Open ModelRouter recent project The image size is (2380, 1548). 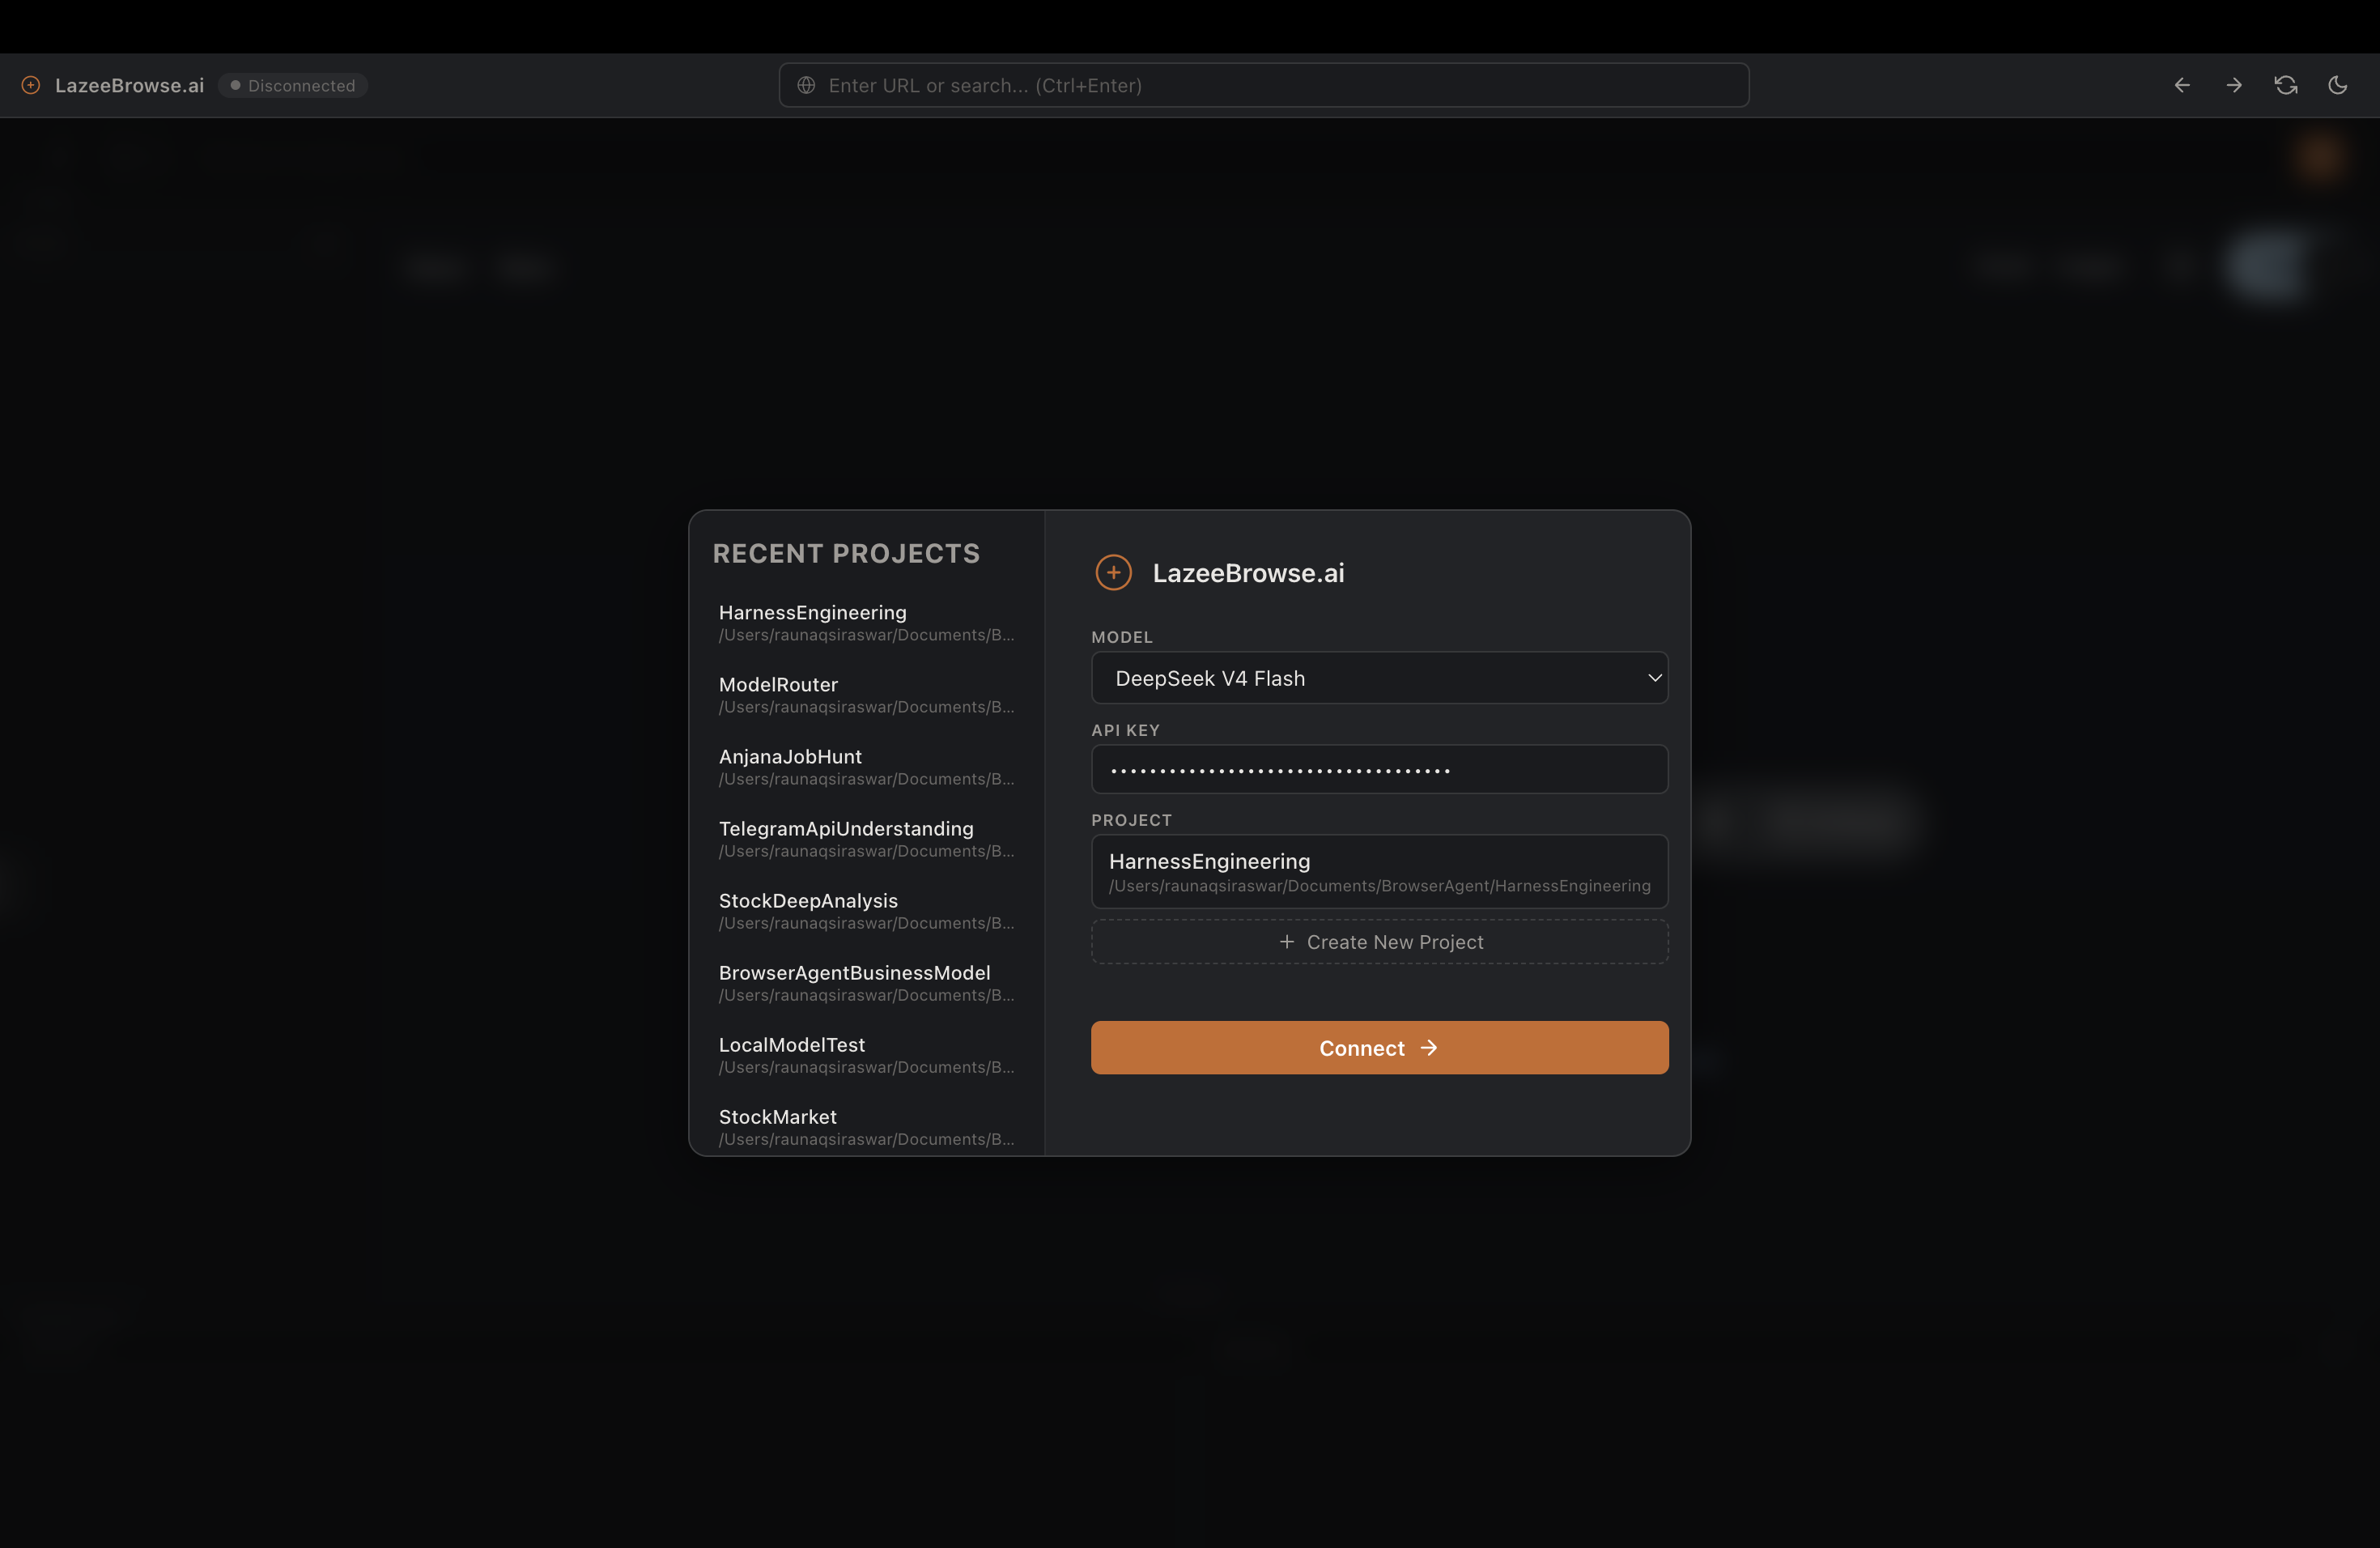[866, 694]
